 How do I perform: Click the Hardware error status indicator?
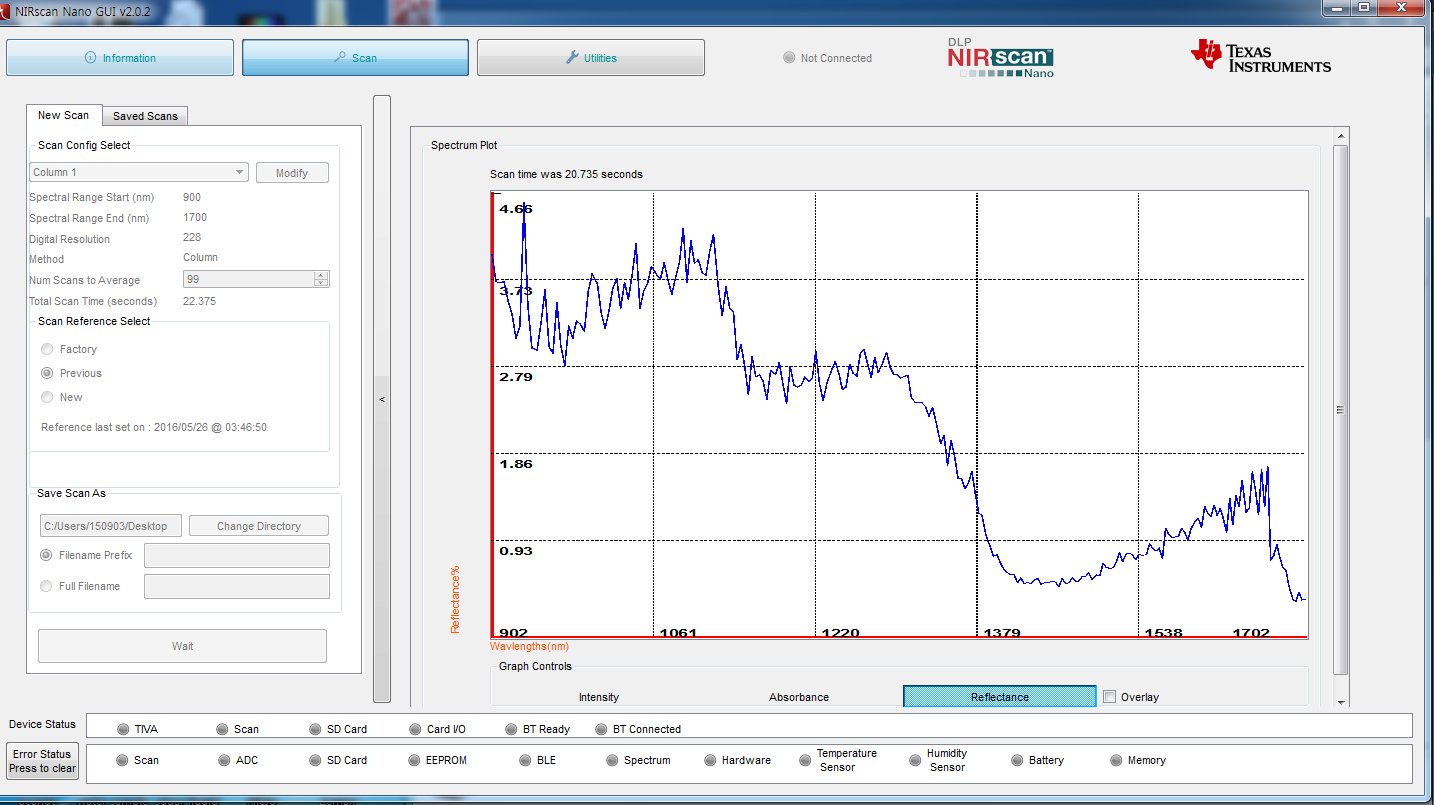click(x=711, y=760)
